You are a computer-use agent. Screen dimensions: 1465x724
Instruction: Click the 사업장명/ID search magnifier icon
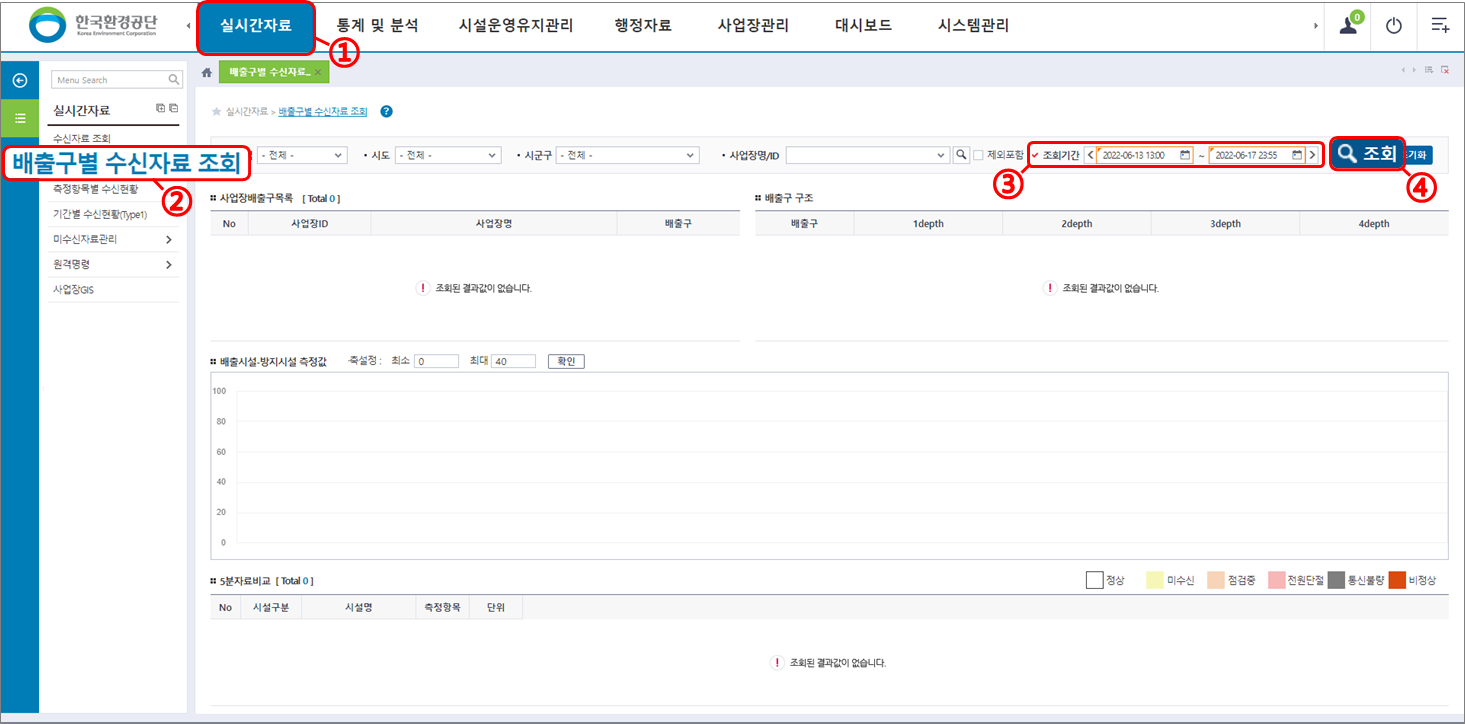tap(961, 155)
